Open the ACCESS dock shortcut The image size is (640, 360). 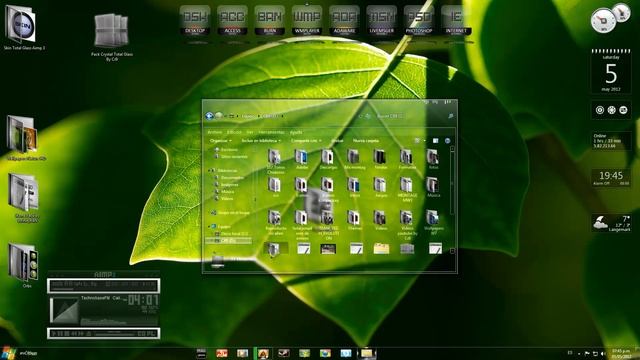pyautogui.click(x=232, y=20)
